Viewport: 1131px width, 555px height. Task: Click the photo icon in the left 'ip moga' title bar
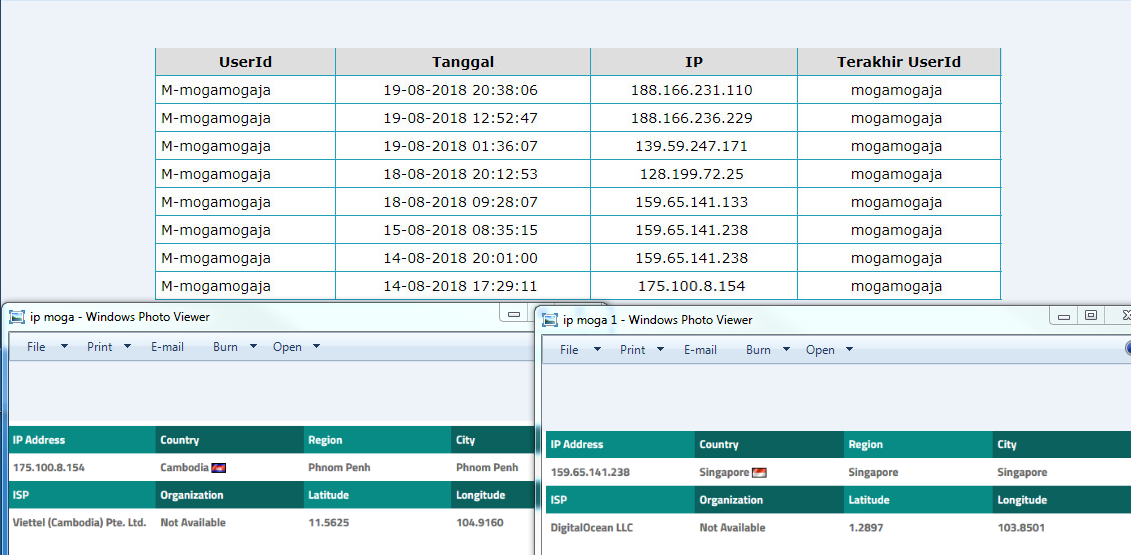click(x=16, y=317)
